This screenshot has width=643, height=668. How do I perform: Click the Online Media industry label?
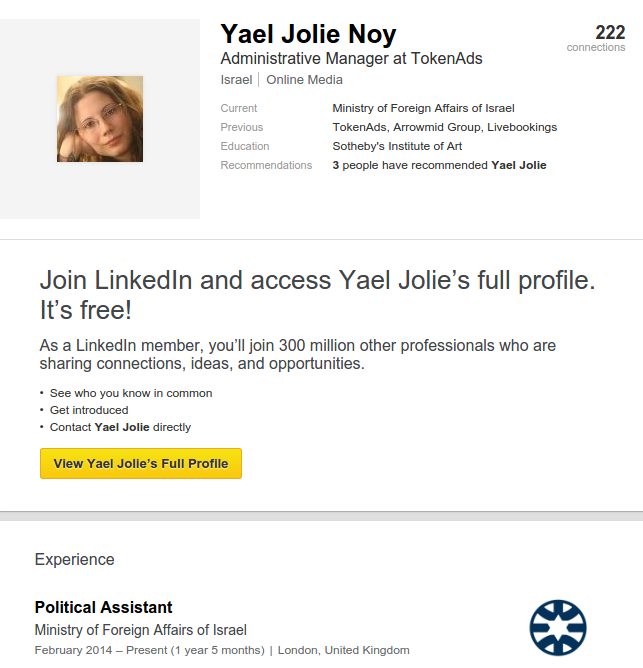tap(304, 80)
